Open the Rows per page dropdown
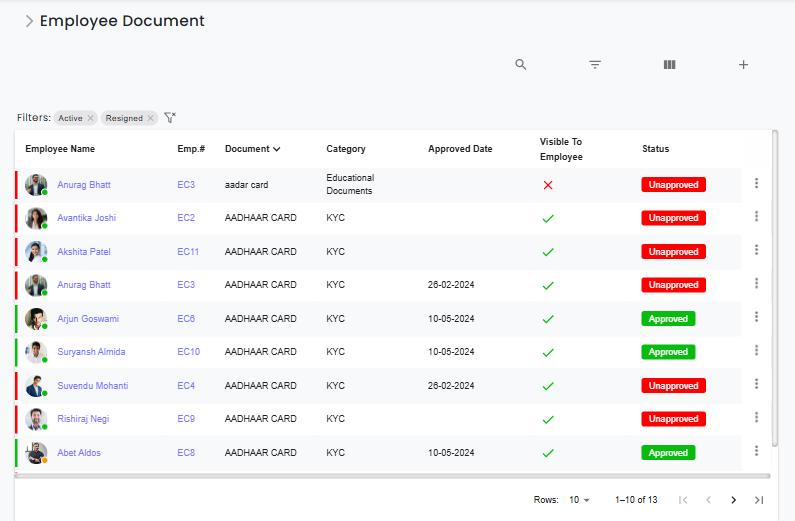The height and width of the screenshot is (521, 795). (580, 500)
